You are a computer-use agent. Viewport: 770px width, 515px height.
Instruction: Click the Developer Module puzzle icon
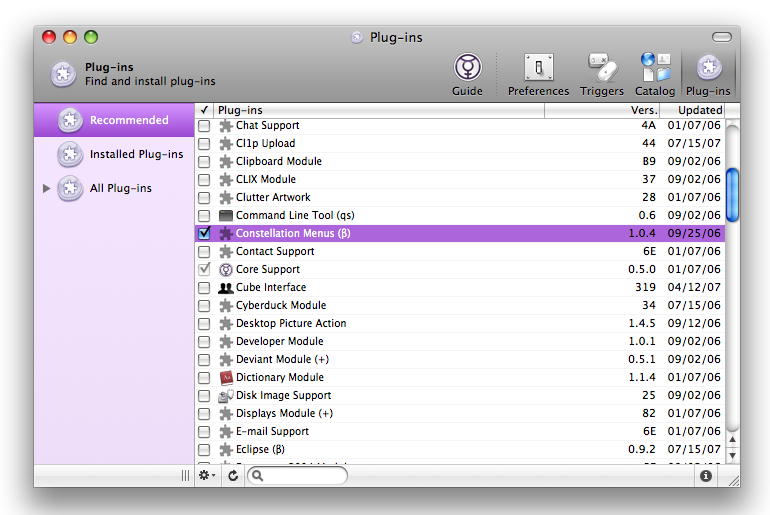click(225, 342)
